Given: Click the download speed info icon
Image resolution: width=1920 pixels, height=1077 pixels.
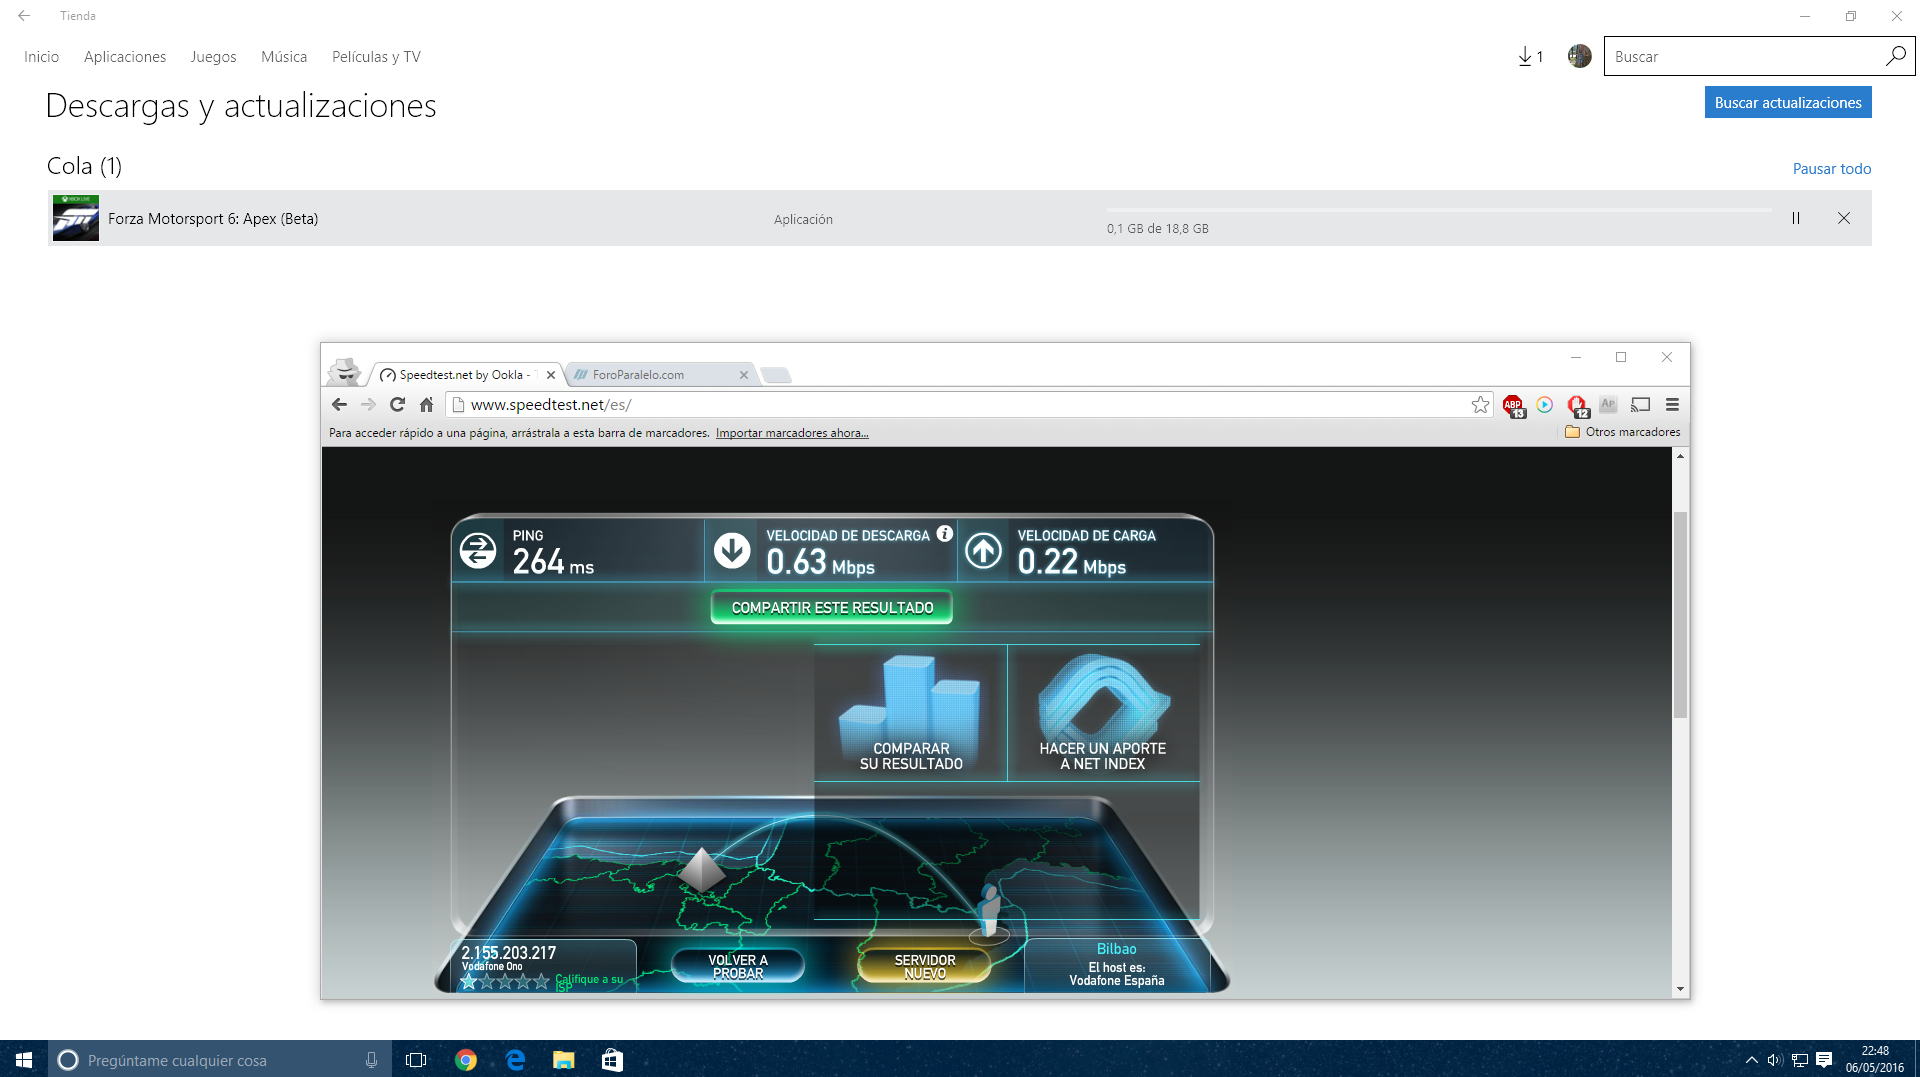Looking at the screenshot, I should pos(944,534).
